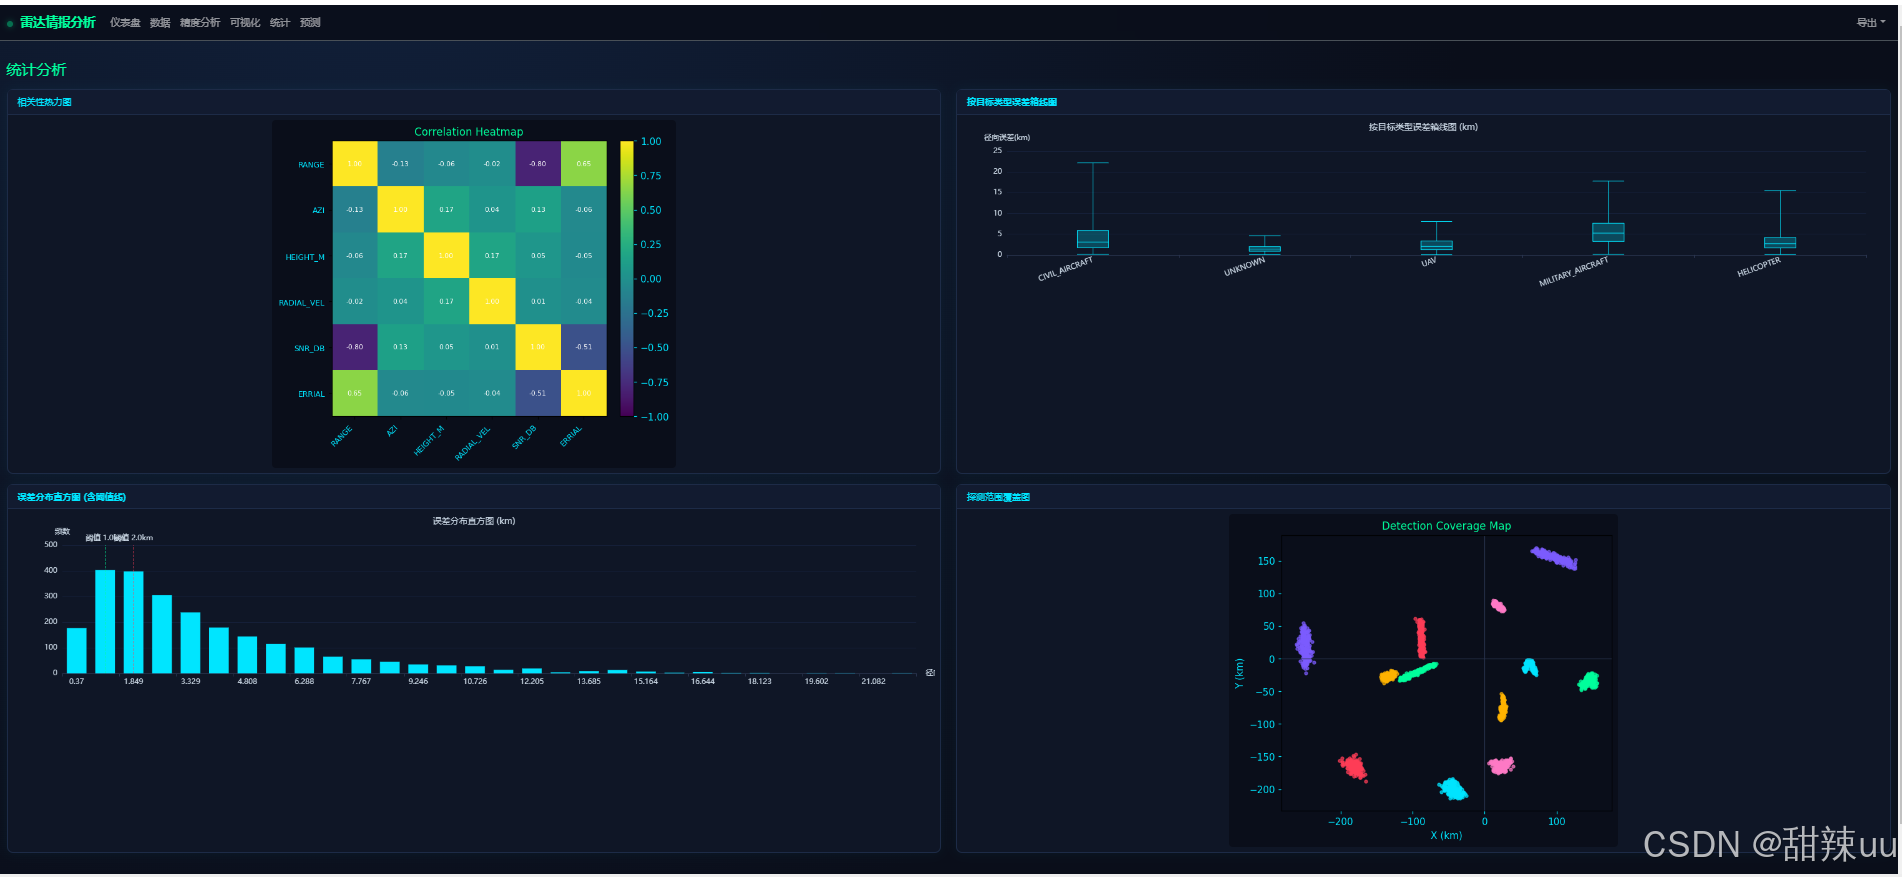The image size is (1902, 877).
Task: Click the histogram bar above 4.808
Action: [x=247, y=654]
